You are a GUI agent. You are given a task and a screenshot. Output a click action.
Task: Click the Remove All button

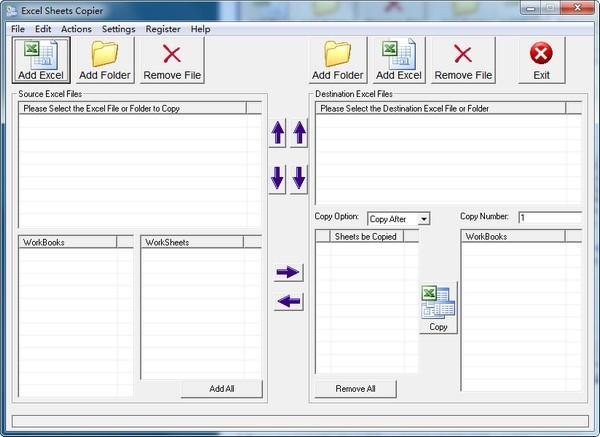355,388
